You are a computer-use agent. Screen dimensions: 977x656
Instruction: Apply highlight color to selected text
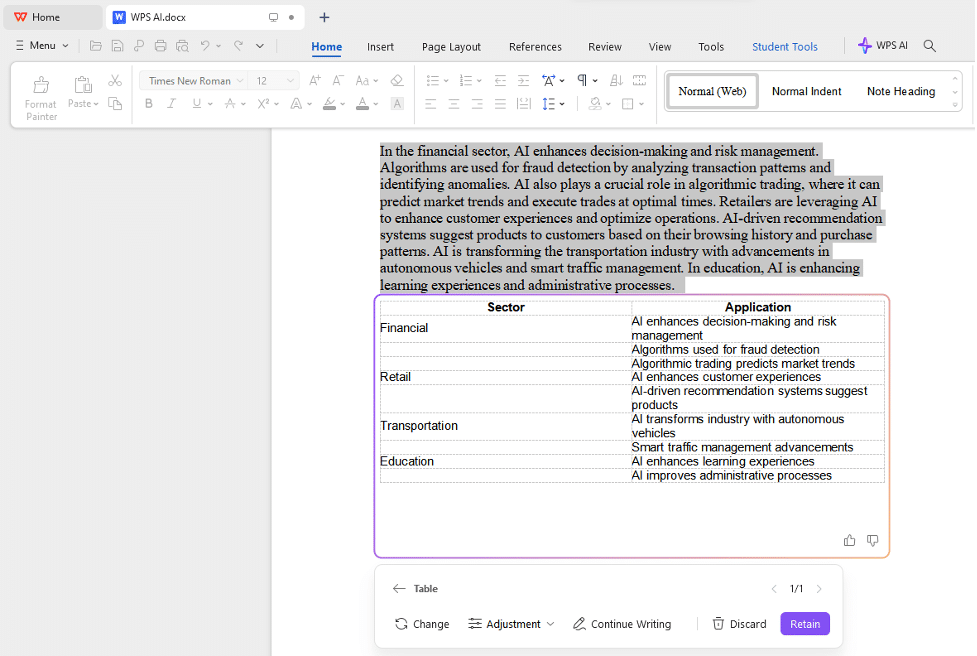[331, 103]
